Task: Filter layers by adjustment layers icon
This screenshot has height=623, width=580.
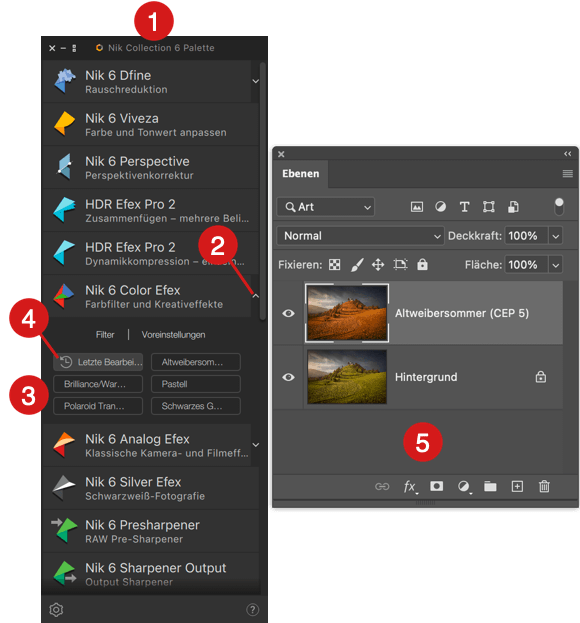Action: (x=440, y=207)
